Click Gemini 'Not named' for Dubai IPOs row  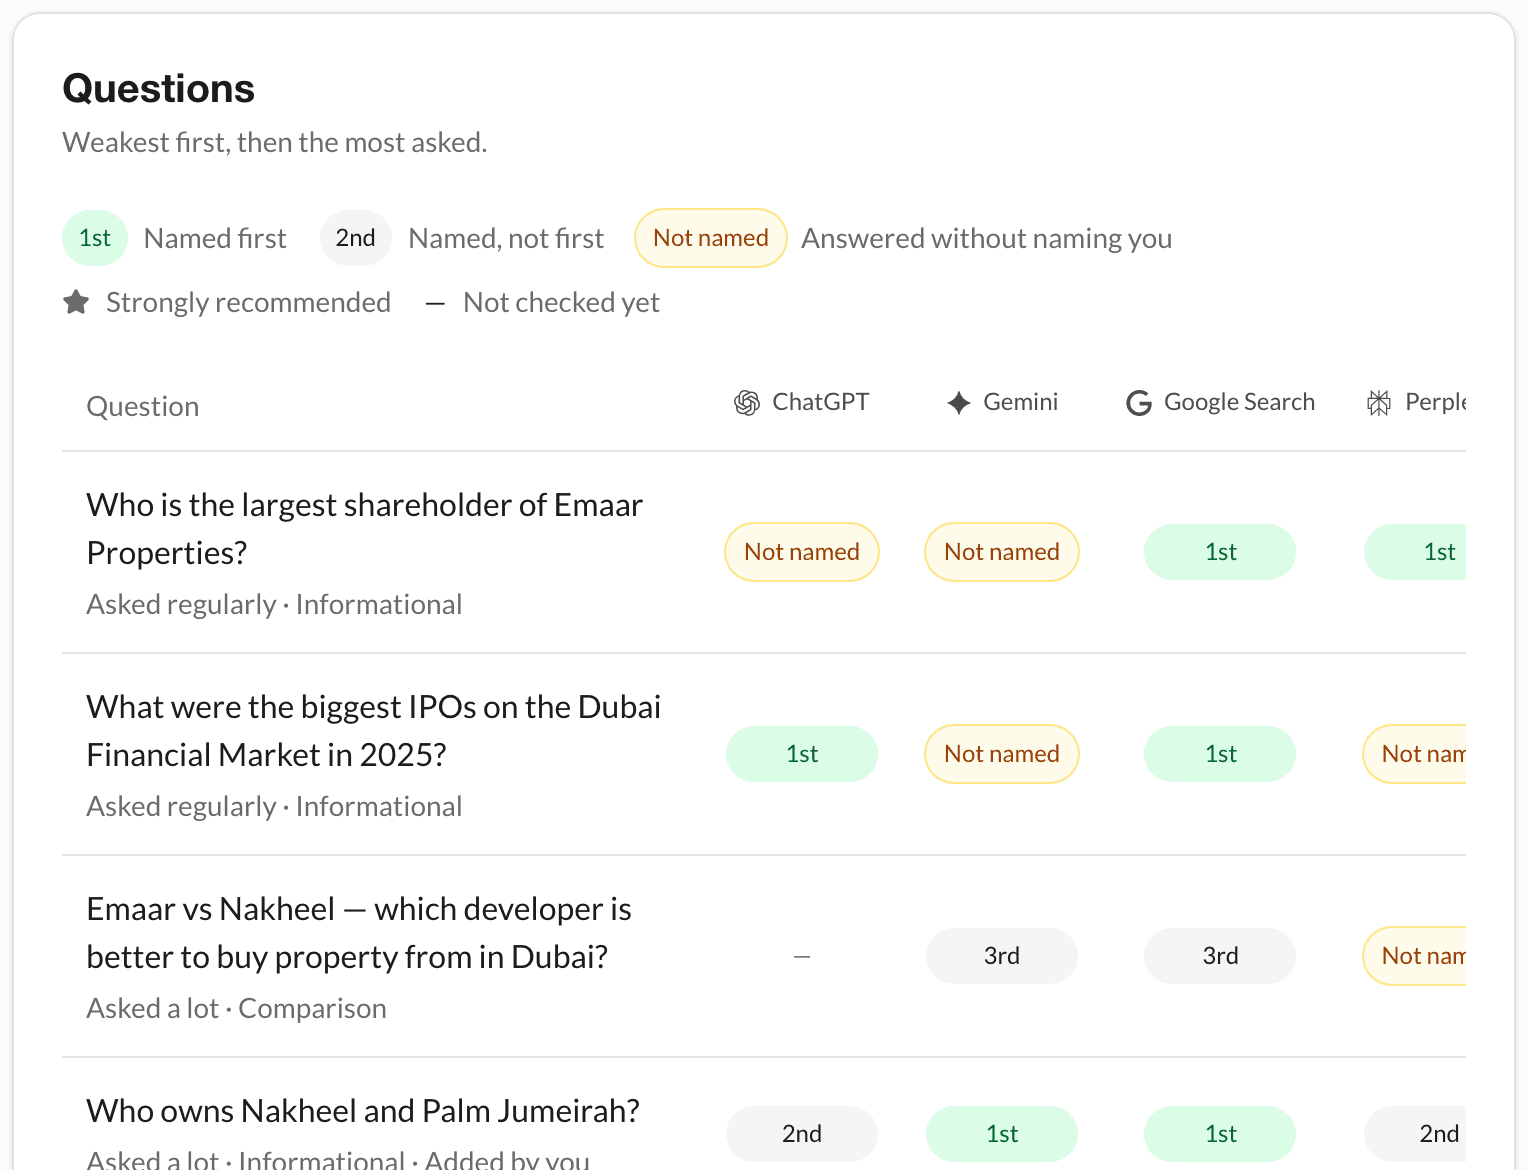click(x=1002, y=754)
